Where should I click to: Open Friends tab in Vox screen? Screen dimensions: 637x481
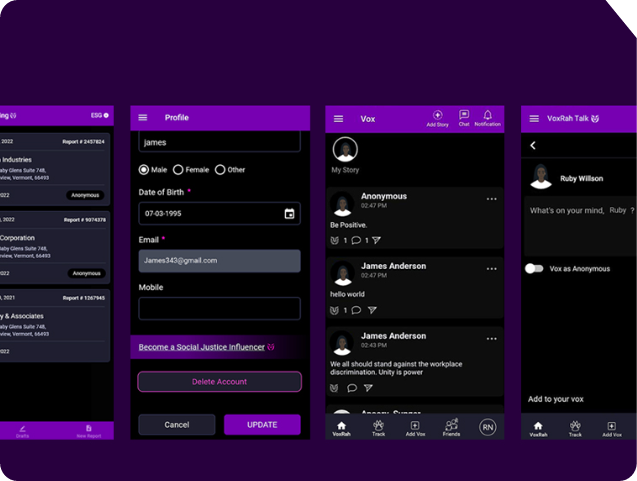click(451, 427)
